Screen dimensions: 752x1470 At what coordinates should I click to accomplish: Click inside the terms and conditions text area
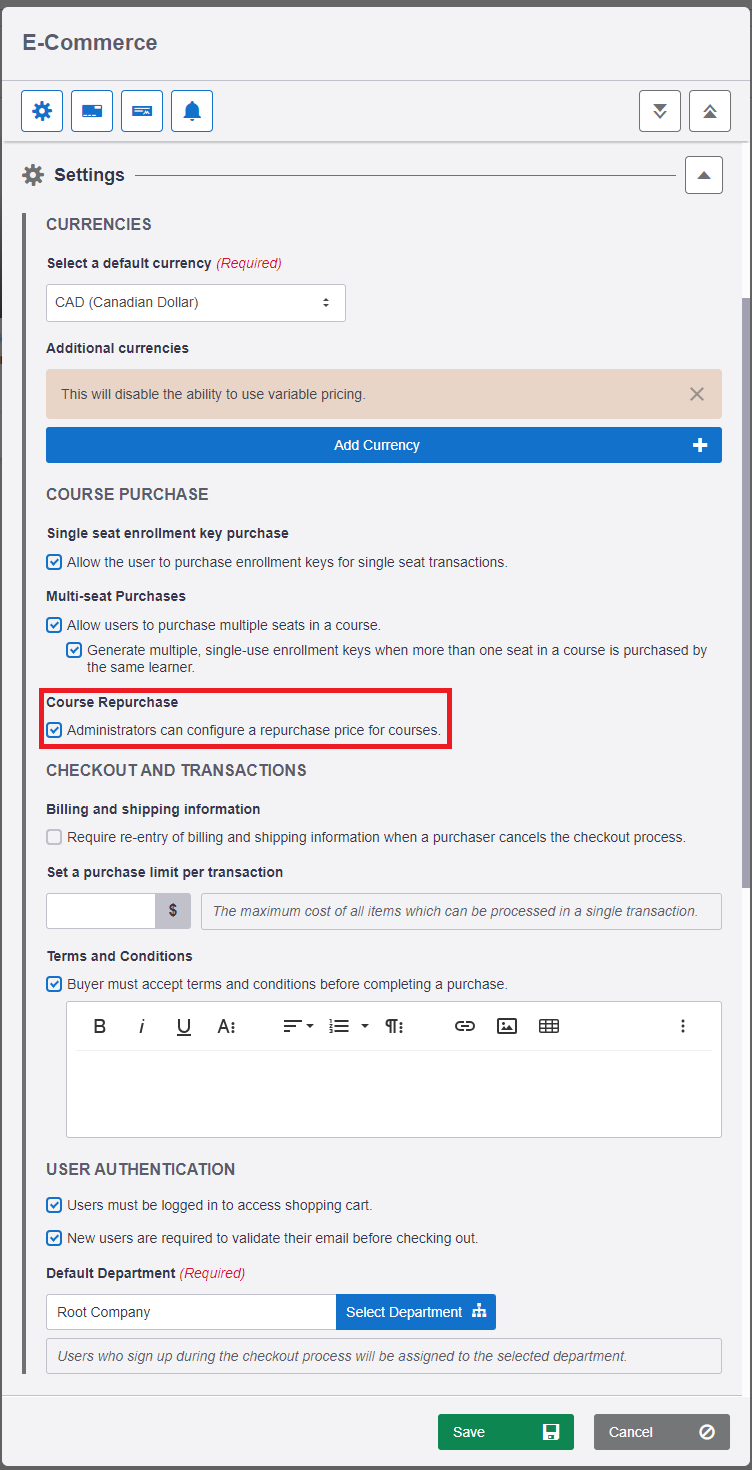[x=394, y=1092]
